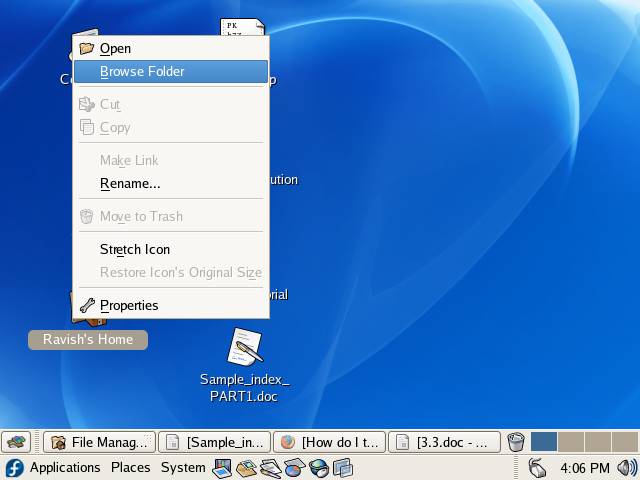The image size is (640, 480).
Task: Open the Applications menu
Action: (65, 468)
